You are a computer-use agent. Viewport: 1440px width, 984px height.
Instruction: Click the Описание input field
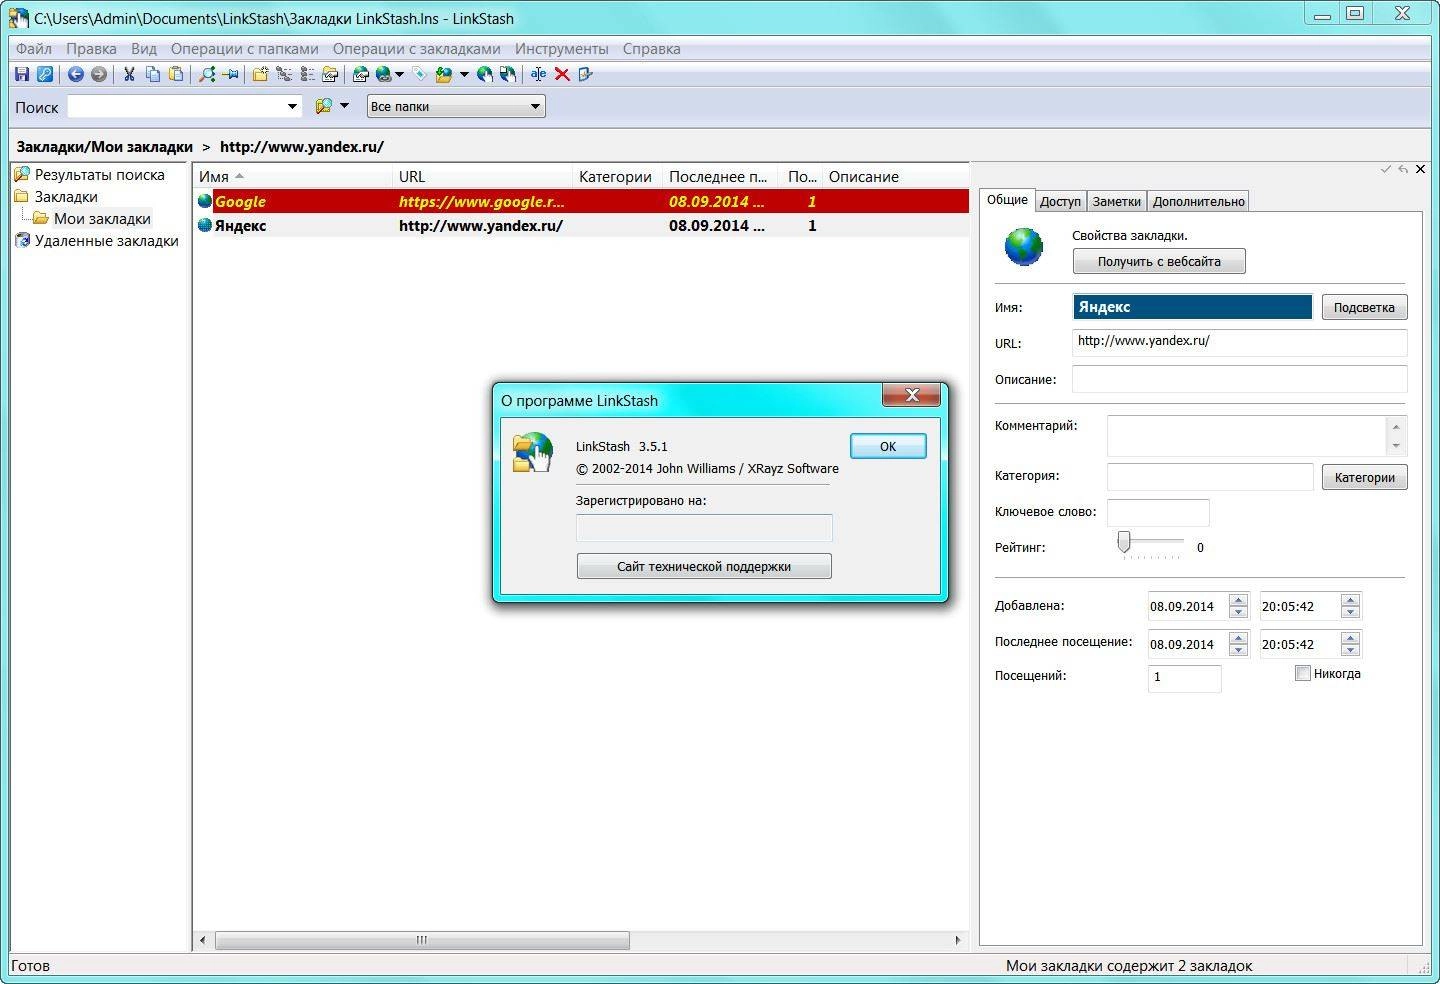(x=1239, y=379)
